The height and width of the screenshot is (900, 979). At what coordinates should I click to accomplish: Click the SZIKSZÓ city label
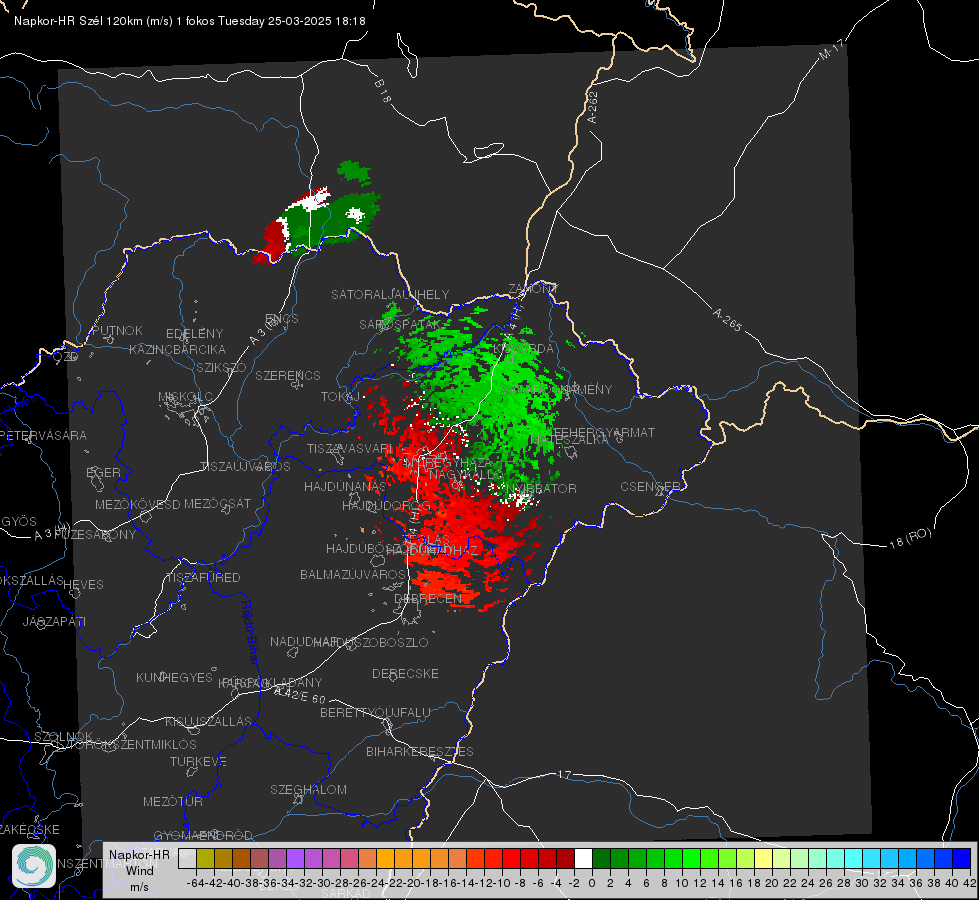tap(221, 367)
